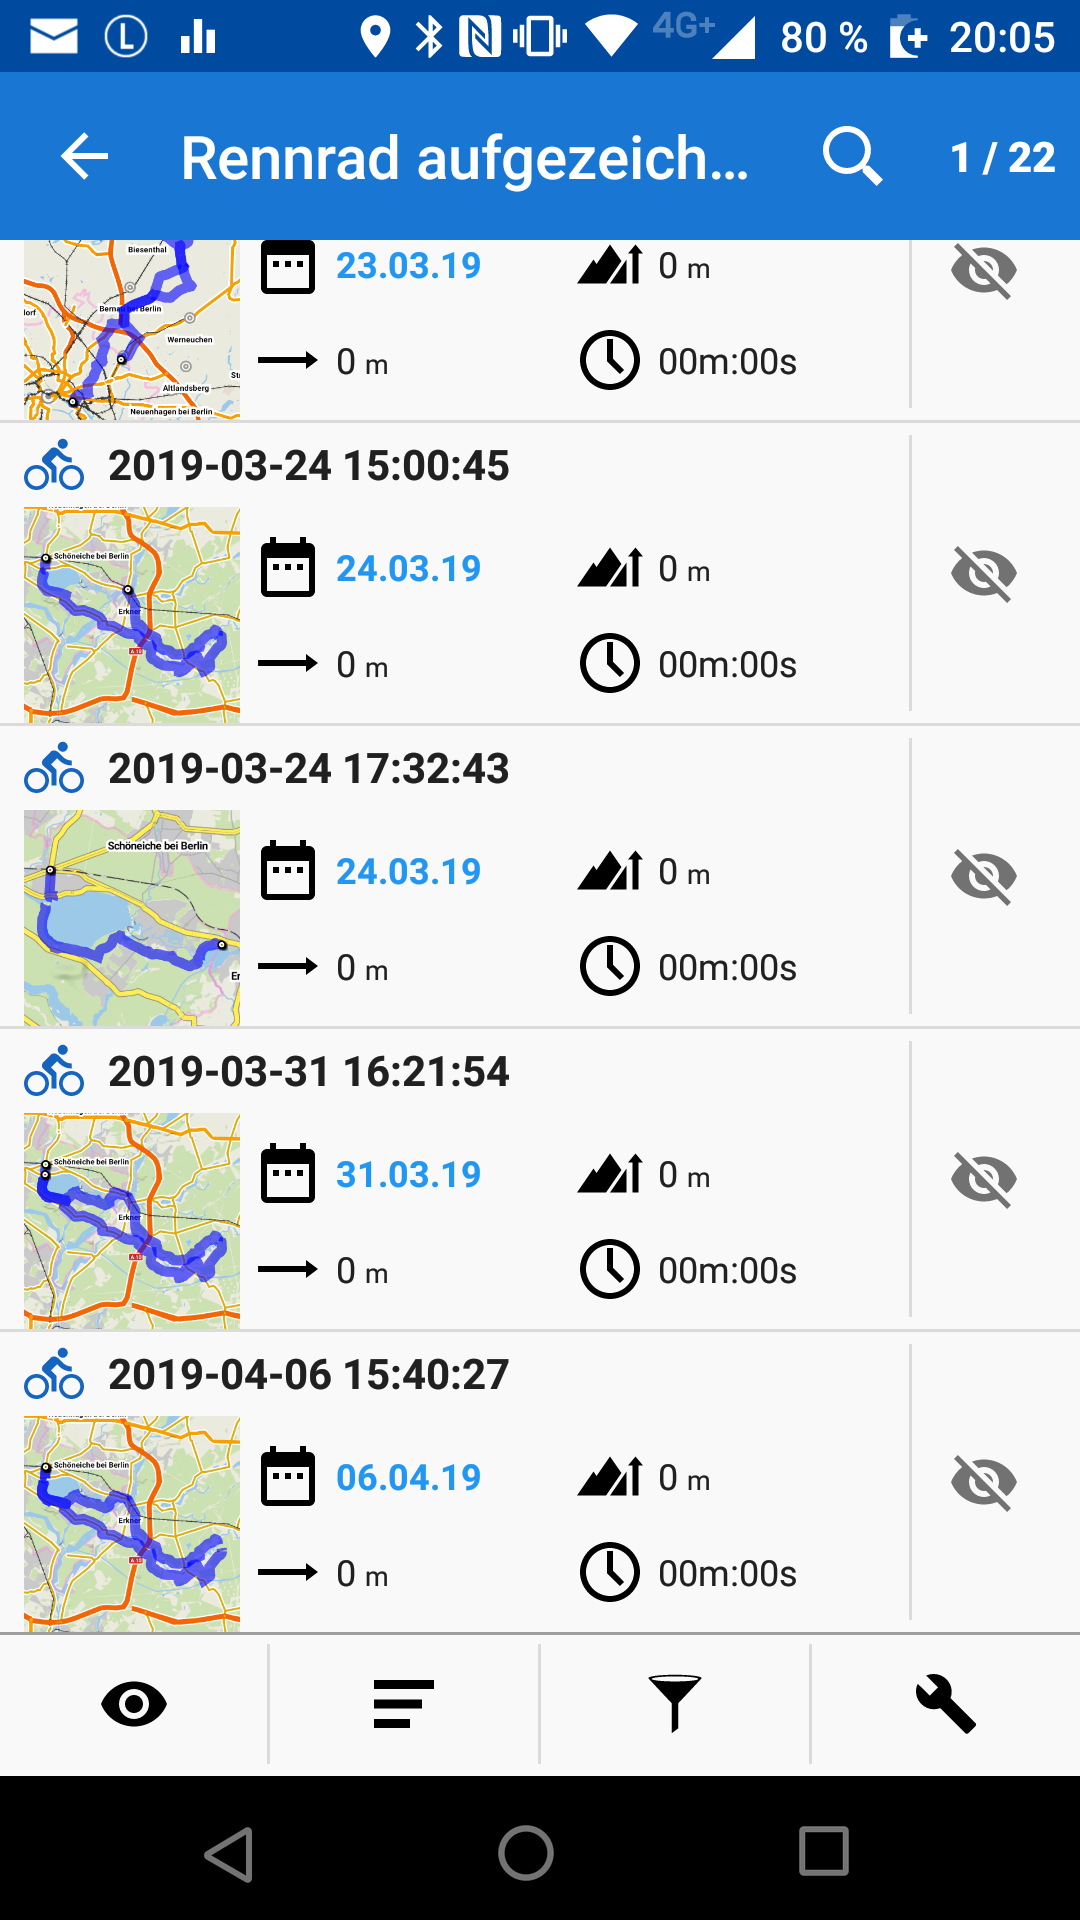
Task: Open the filter funnel icon
Action: (x=674, y=1704)
